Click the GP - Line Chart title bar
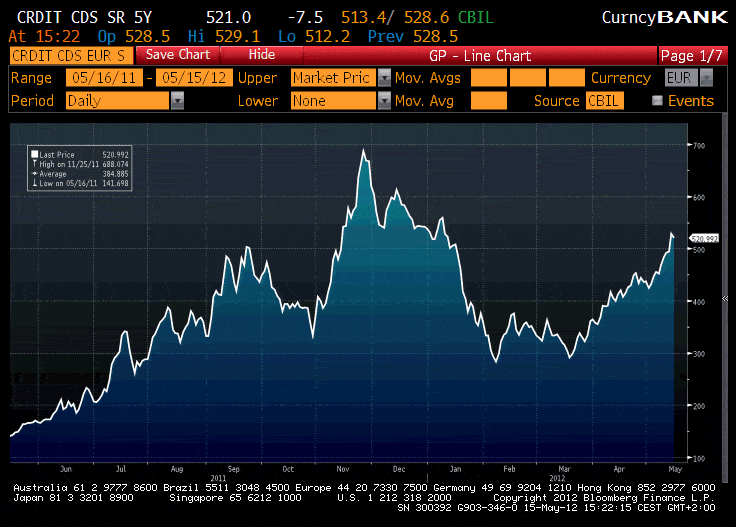The image size is (736, 527). point(478,55)
